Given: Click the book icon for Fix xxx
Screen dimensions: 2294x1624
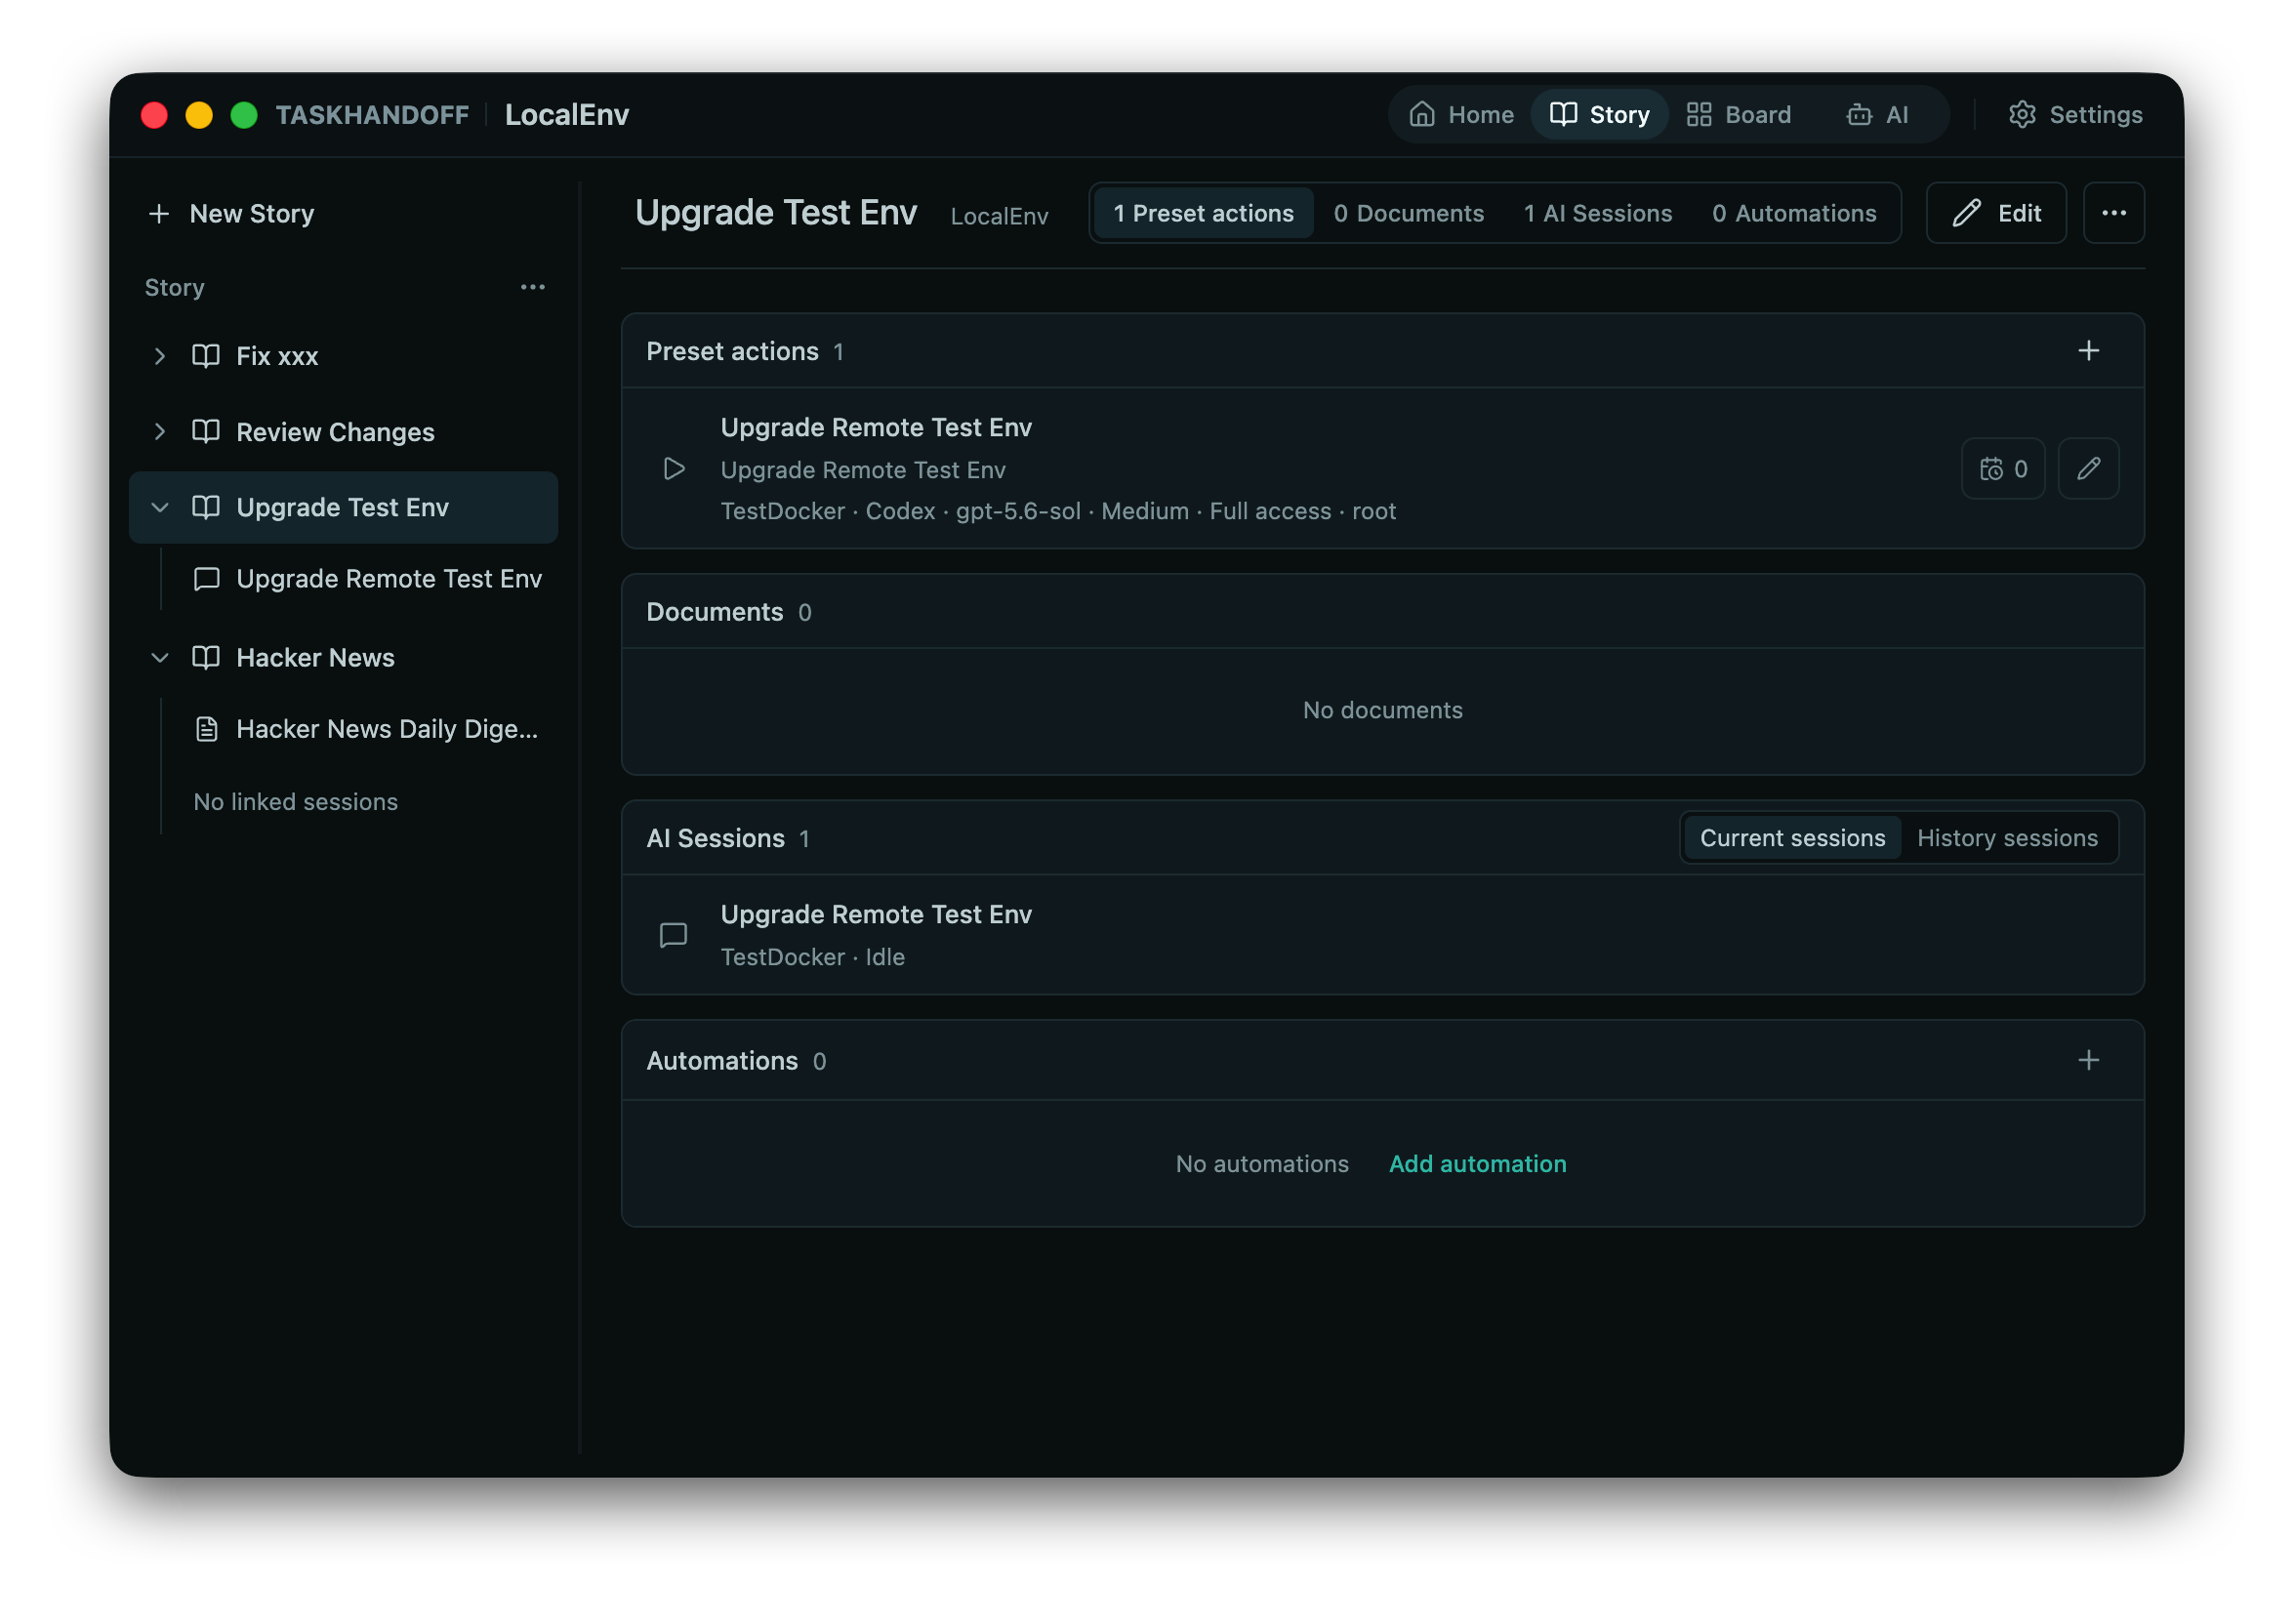Looking at the screenshot, I should tap(206, 355).
